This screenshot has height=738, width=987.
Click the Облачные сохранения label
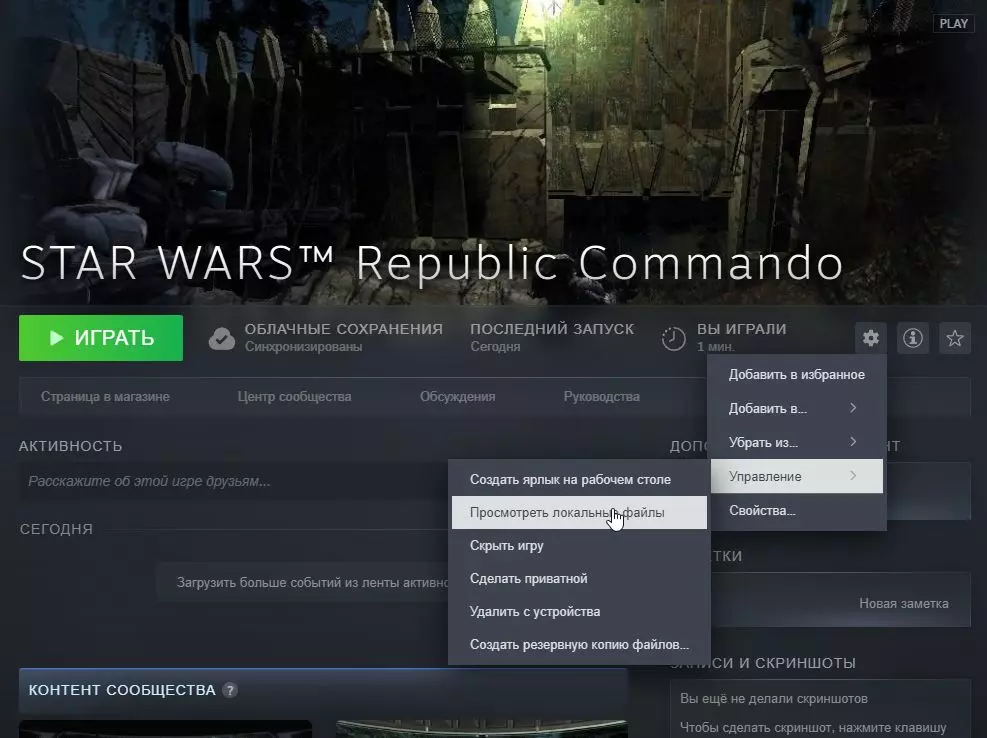point(344,329)
